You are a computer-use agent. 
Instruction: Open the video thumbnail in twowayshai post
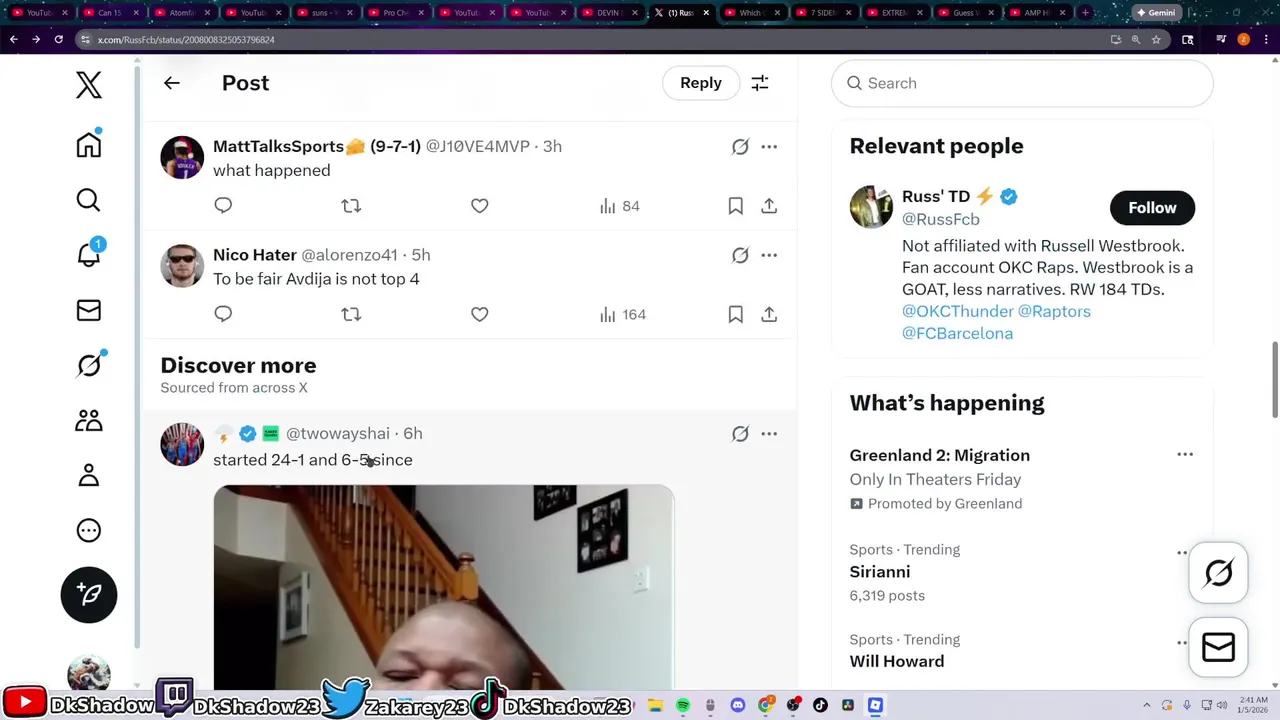[x=443, y=587]
